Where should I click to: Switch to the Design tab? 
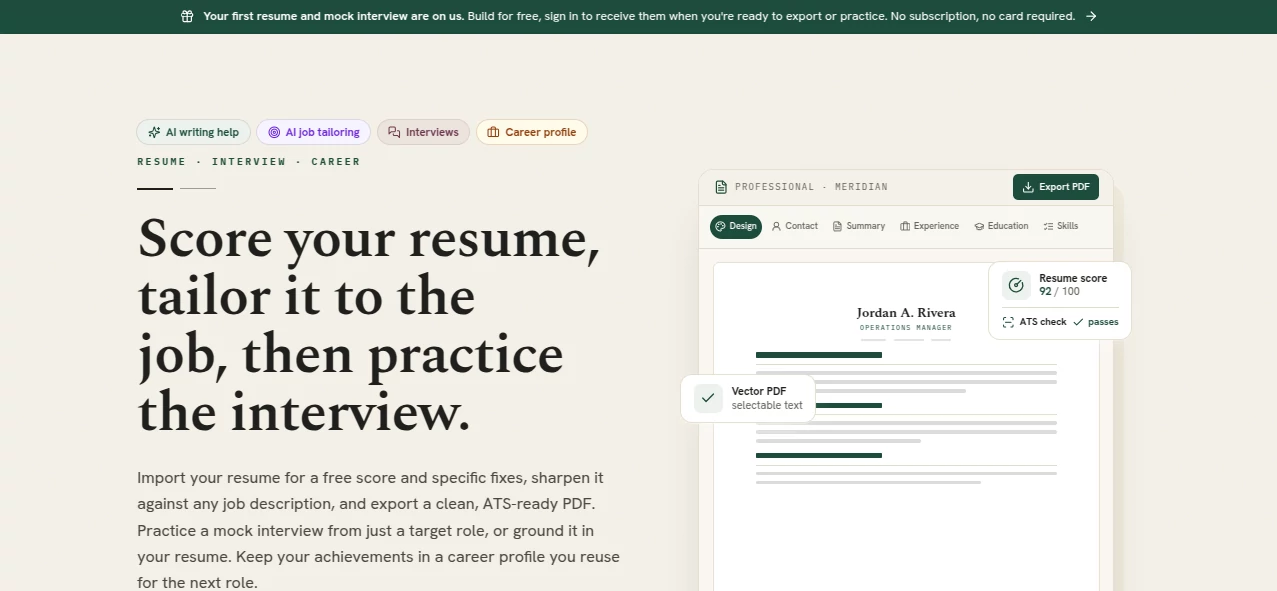point(736,226)
